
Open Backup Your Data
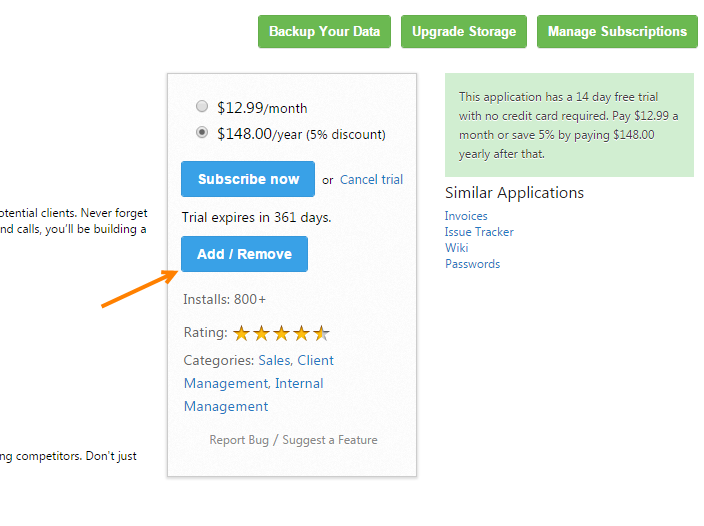coord(324,31)
